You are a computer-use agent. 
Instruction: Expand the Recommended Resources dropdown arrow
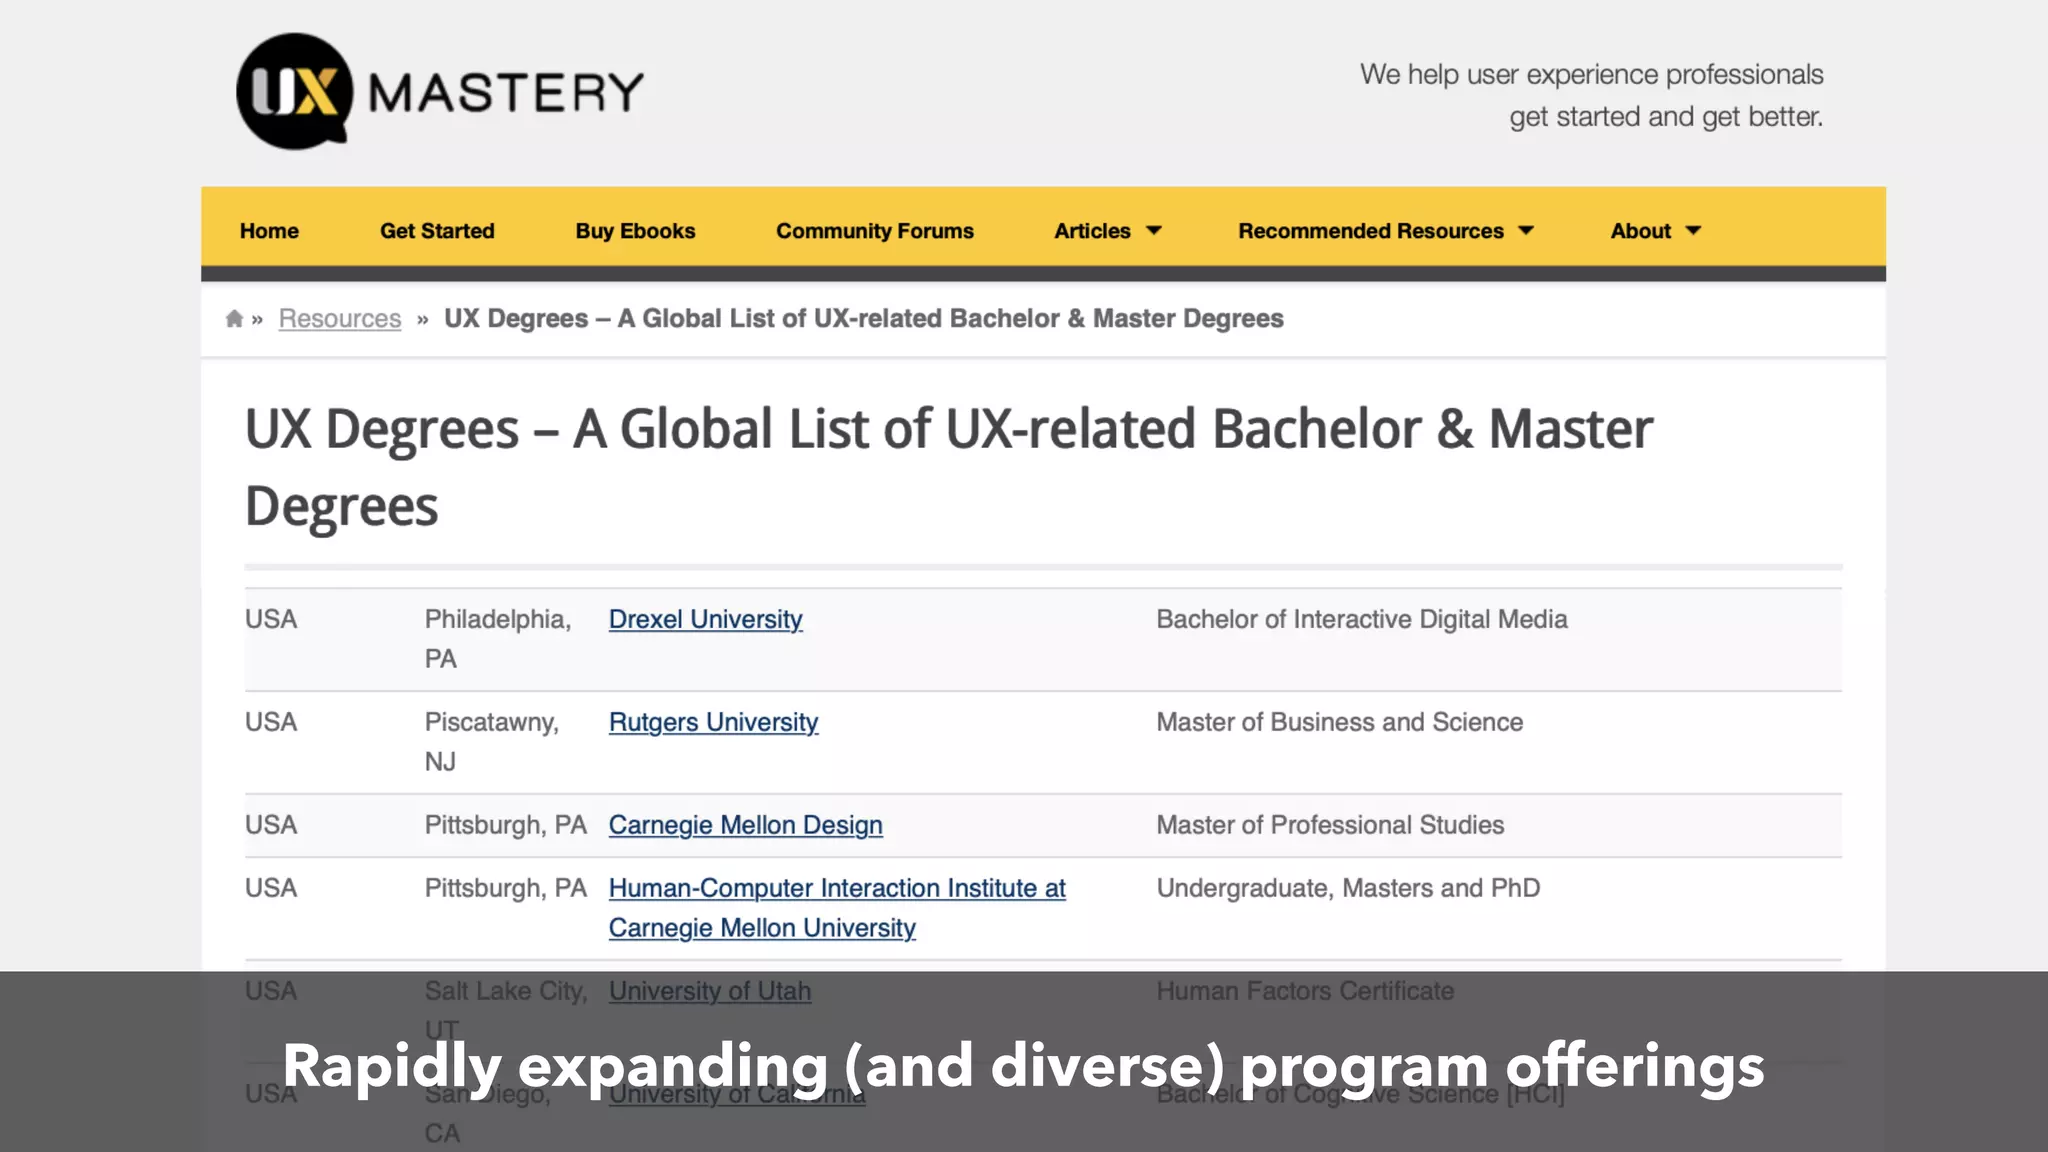[1526, 231]
